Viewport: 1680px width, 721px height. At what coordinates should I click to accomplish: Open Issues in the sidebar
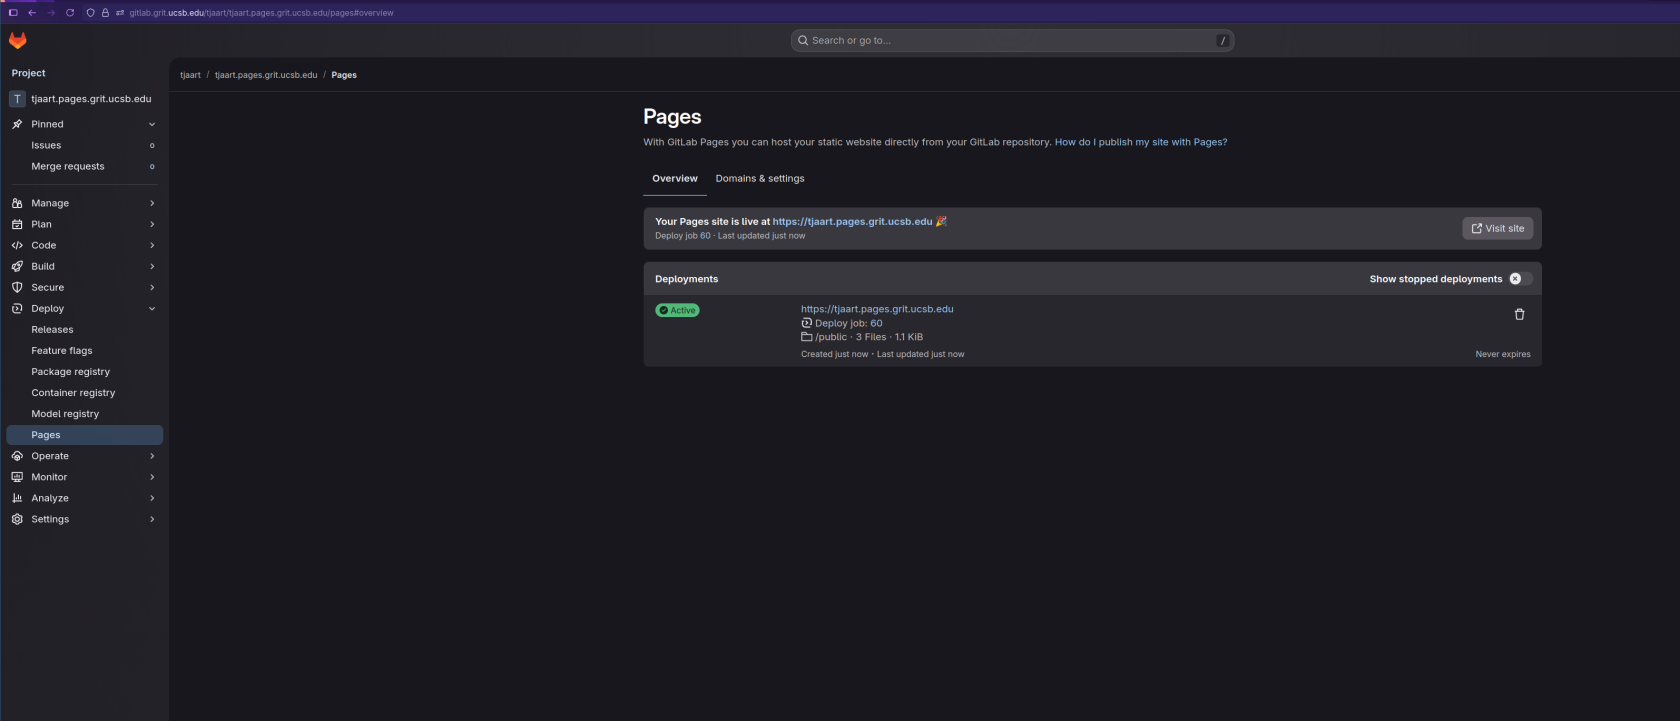click(x=84, y=146)
